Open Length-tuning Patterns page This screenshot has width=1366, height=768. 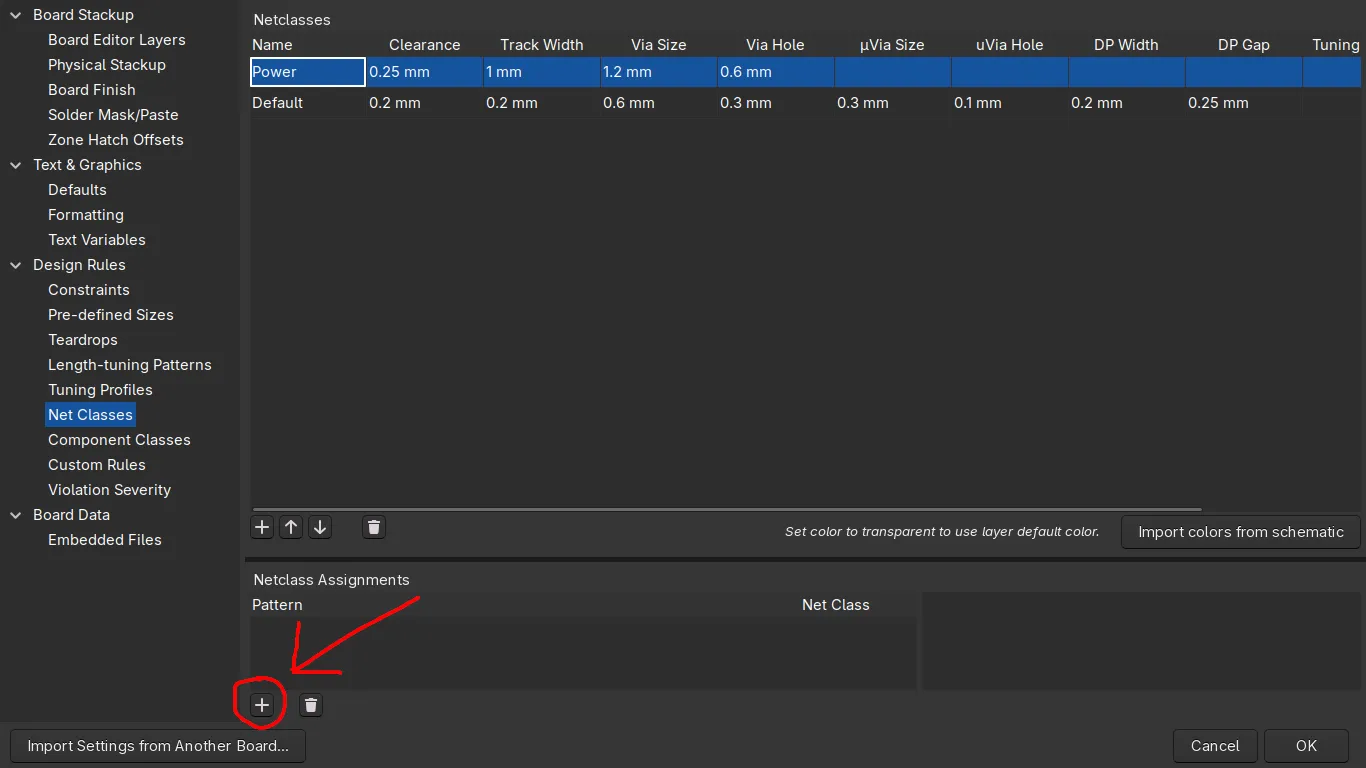coord(130,365)
